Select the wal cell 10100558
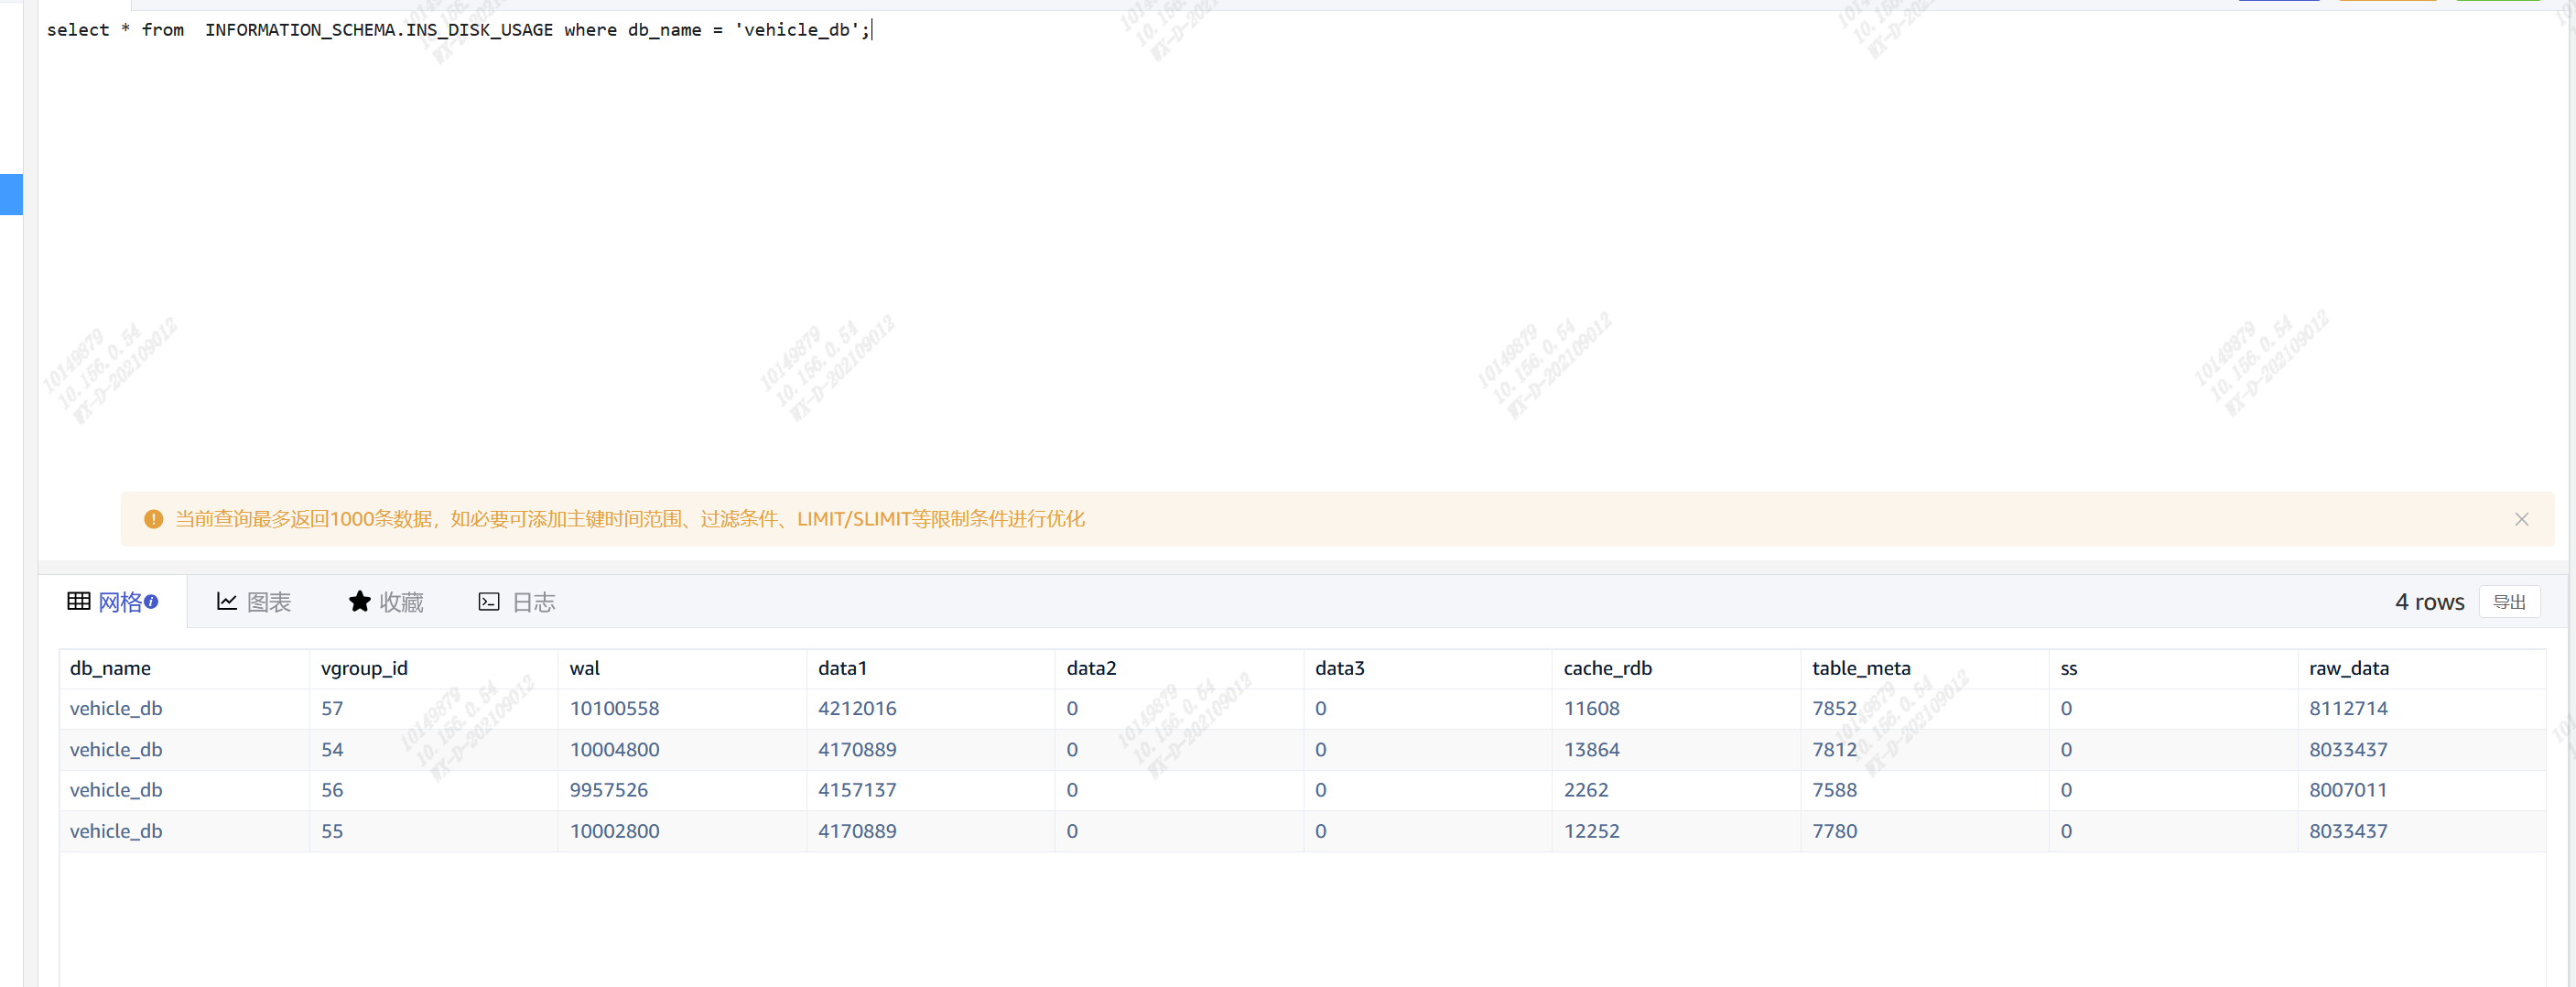Image resolution: width=2576 pixels, height=987 pixels. click(x=614, y=709)
